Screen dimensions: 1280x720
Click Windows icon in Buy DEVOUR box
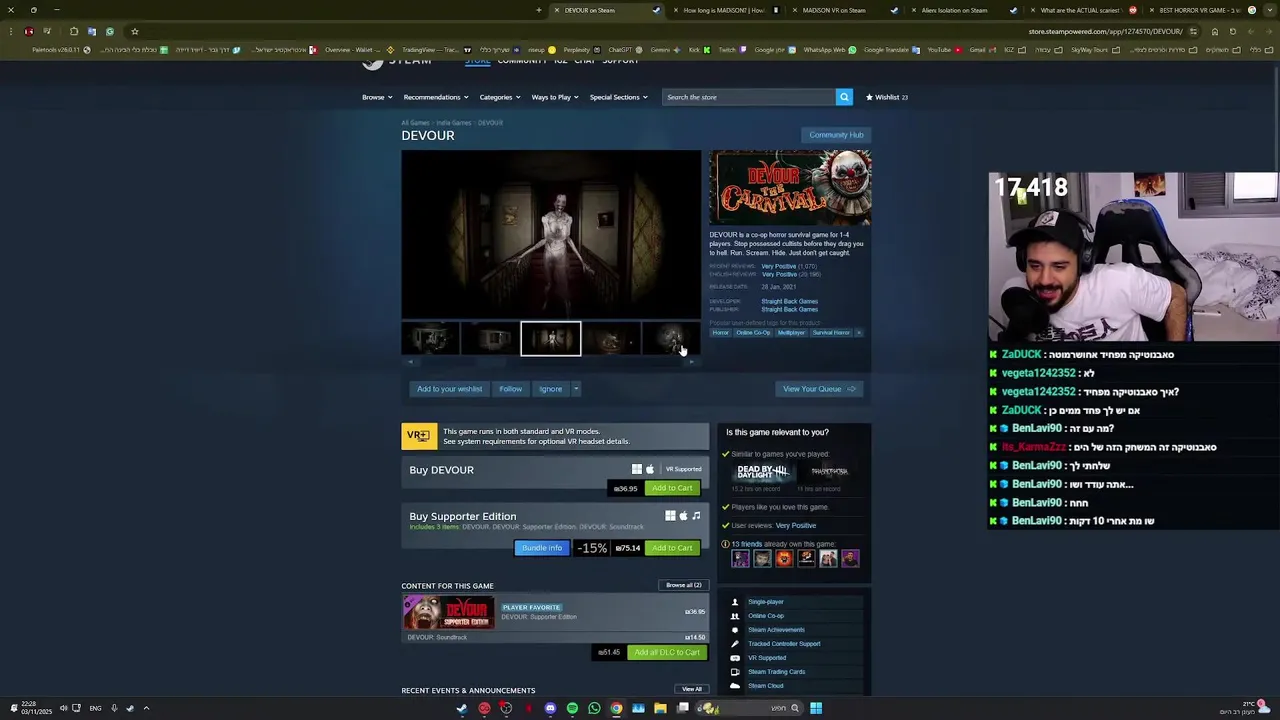click(x=637, y=469)
